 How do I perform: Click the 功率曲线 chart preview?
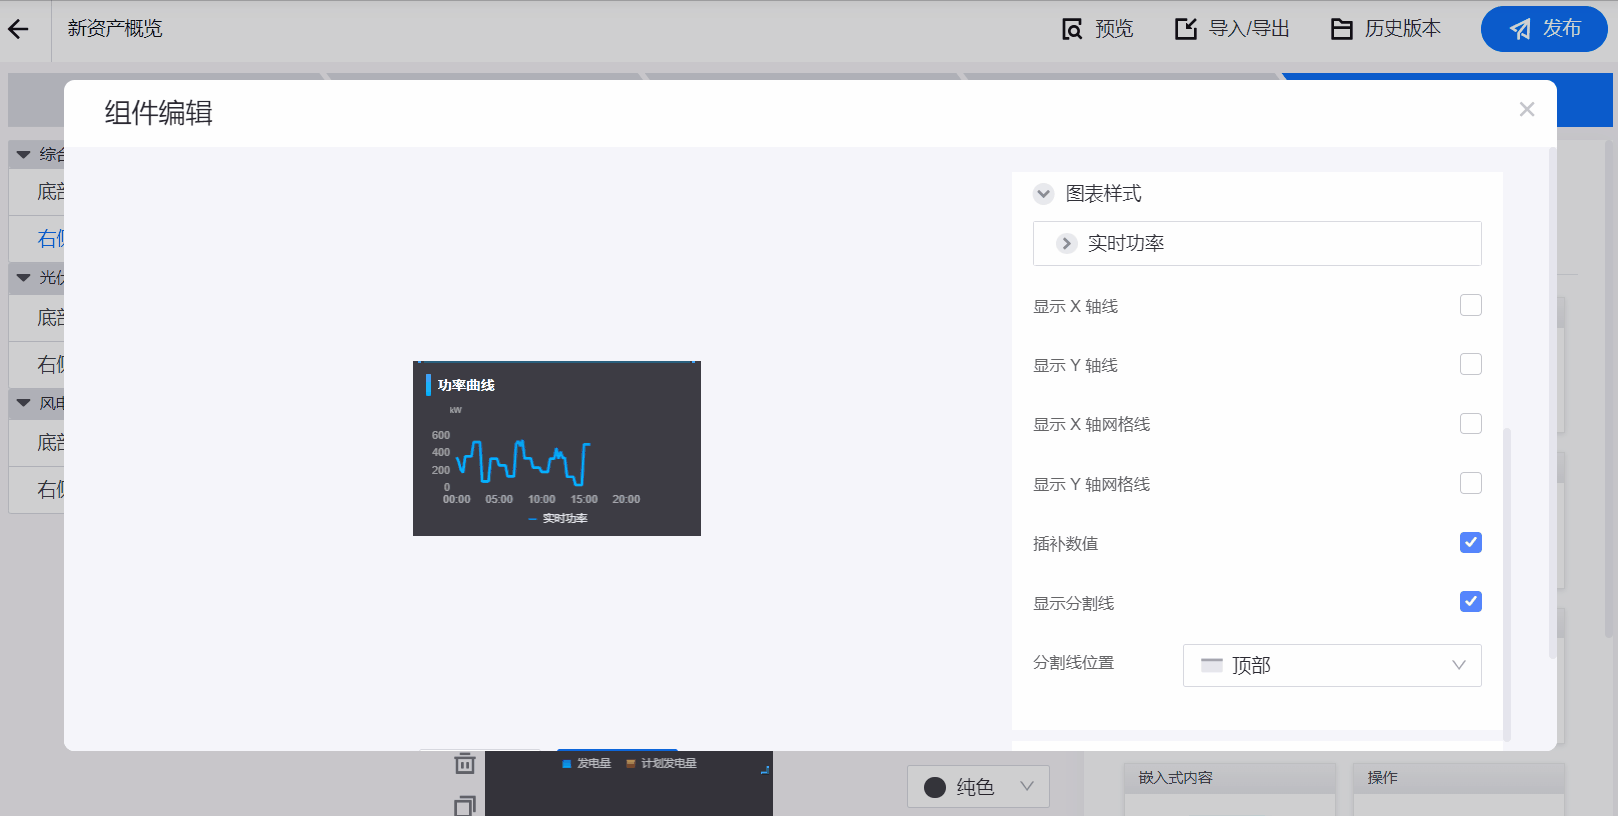(x=556, y=448)
